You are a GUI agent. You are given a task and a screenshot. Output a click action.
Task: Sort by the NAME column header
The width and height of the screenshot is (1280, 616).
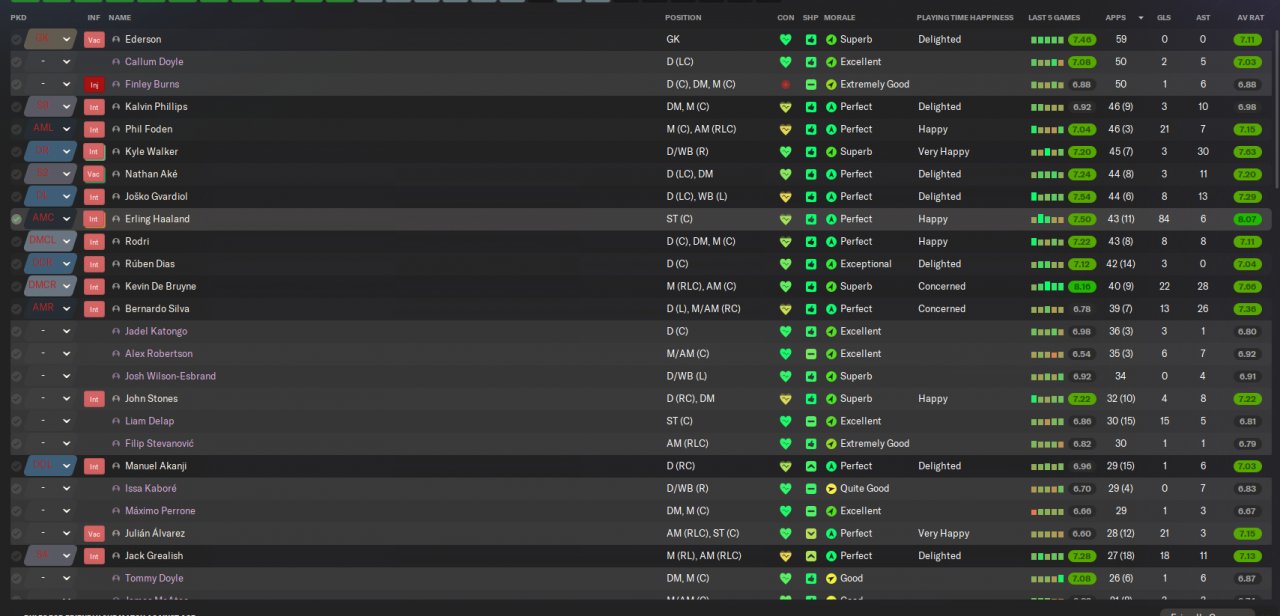point(120,18)
